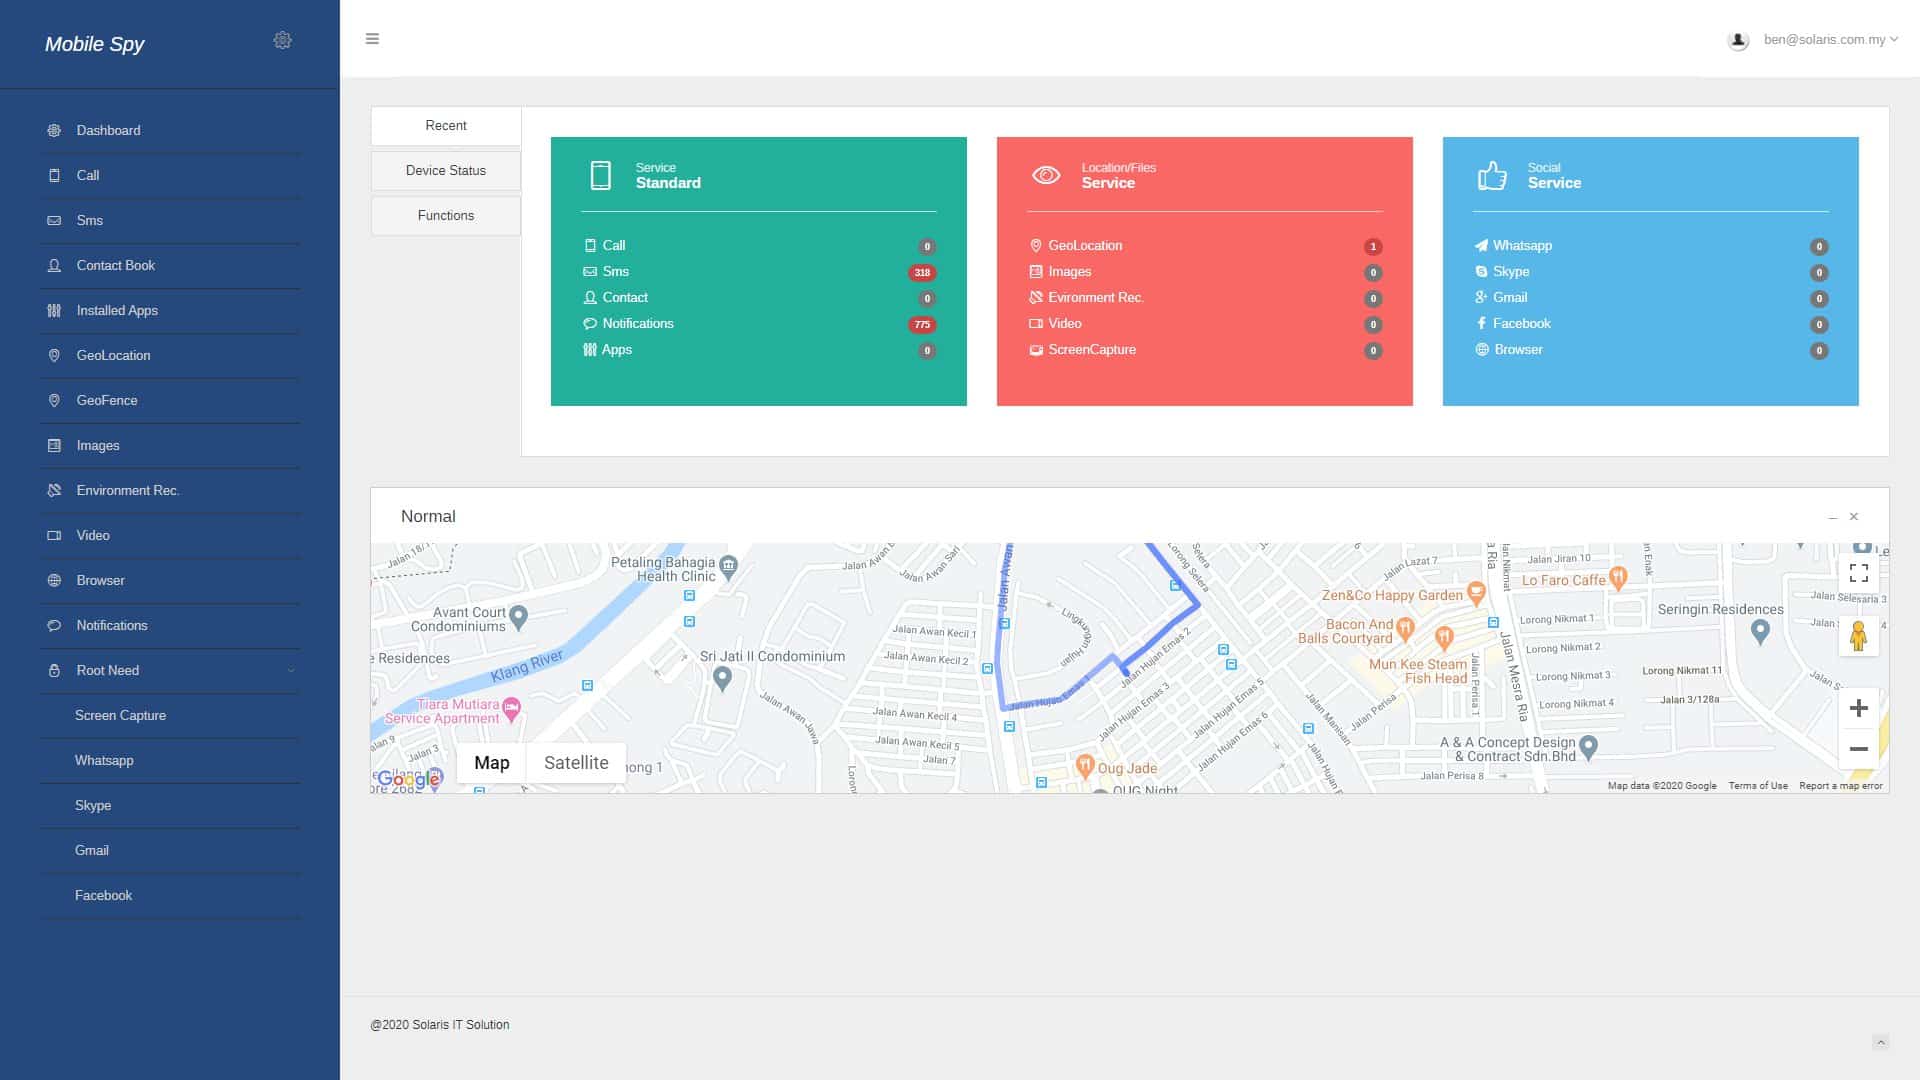Viewport: 1920px width, 1080px height.
Task: Expand the Root Need sidebar chevron
Action: point(291,671)
